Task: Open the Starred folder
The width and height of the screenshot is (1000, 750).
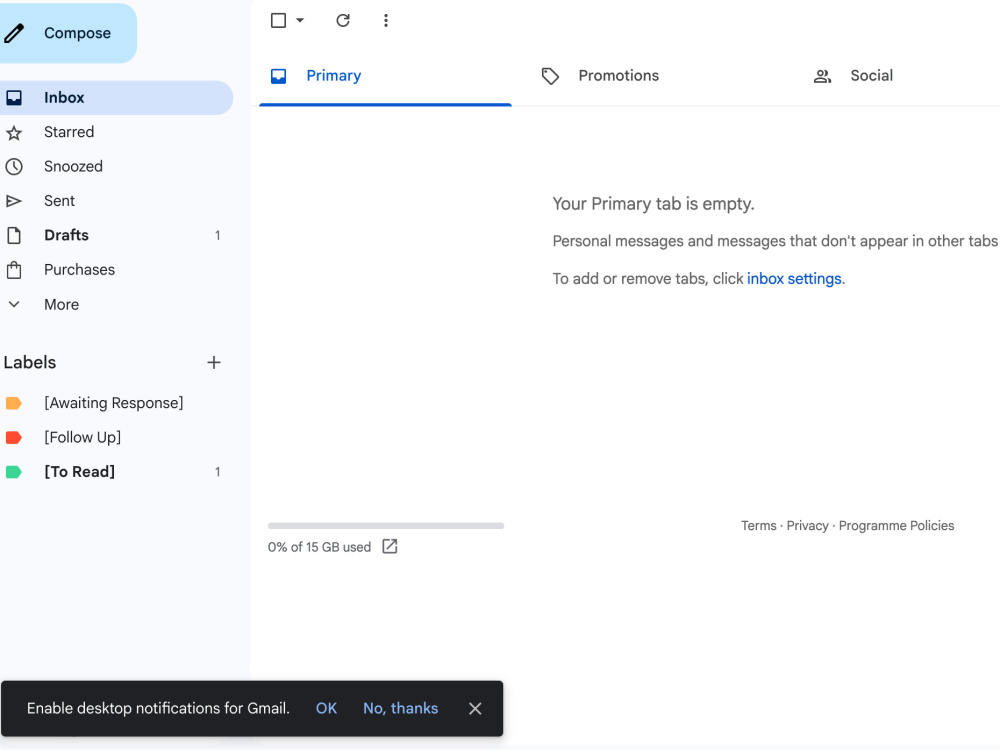Action: (x=116, y=132)
